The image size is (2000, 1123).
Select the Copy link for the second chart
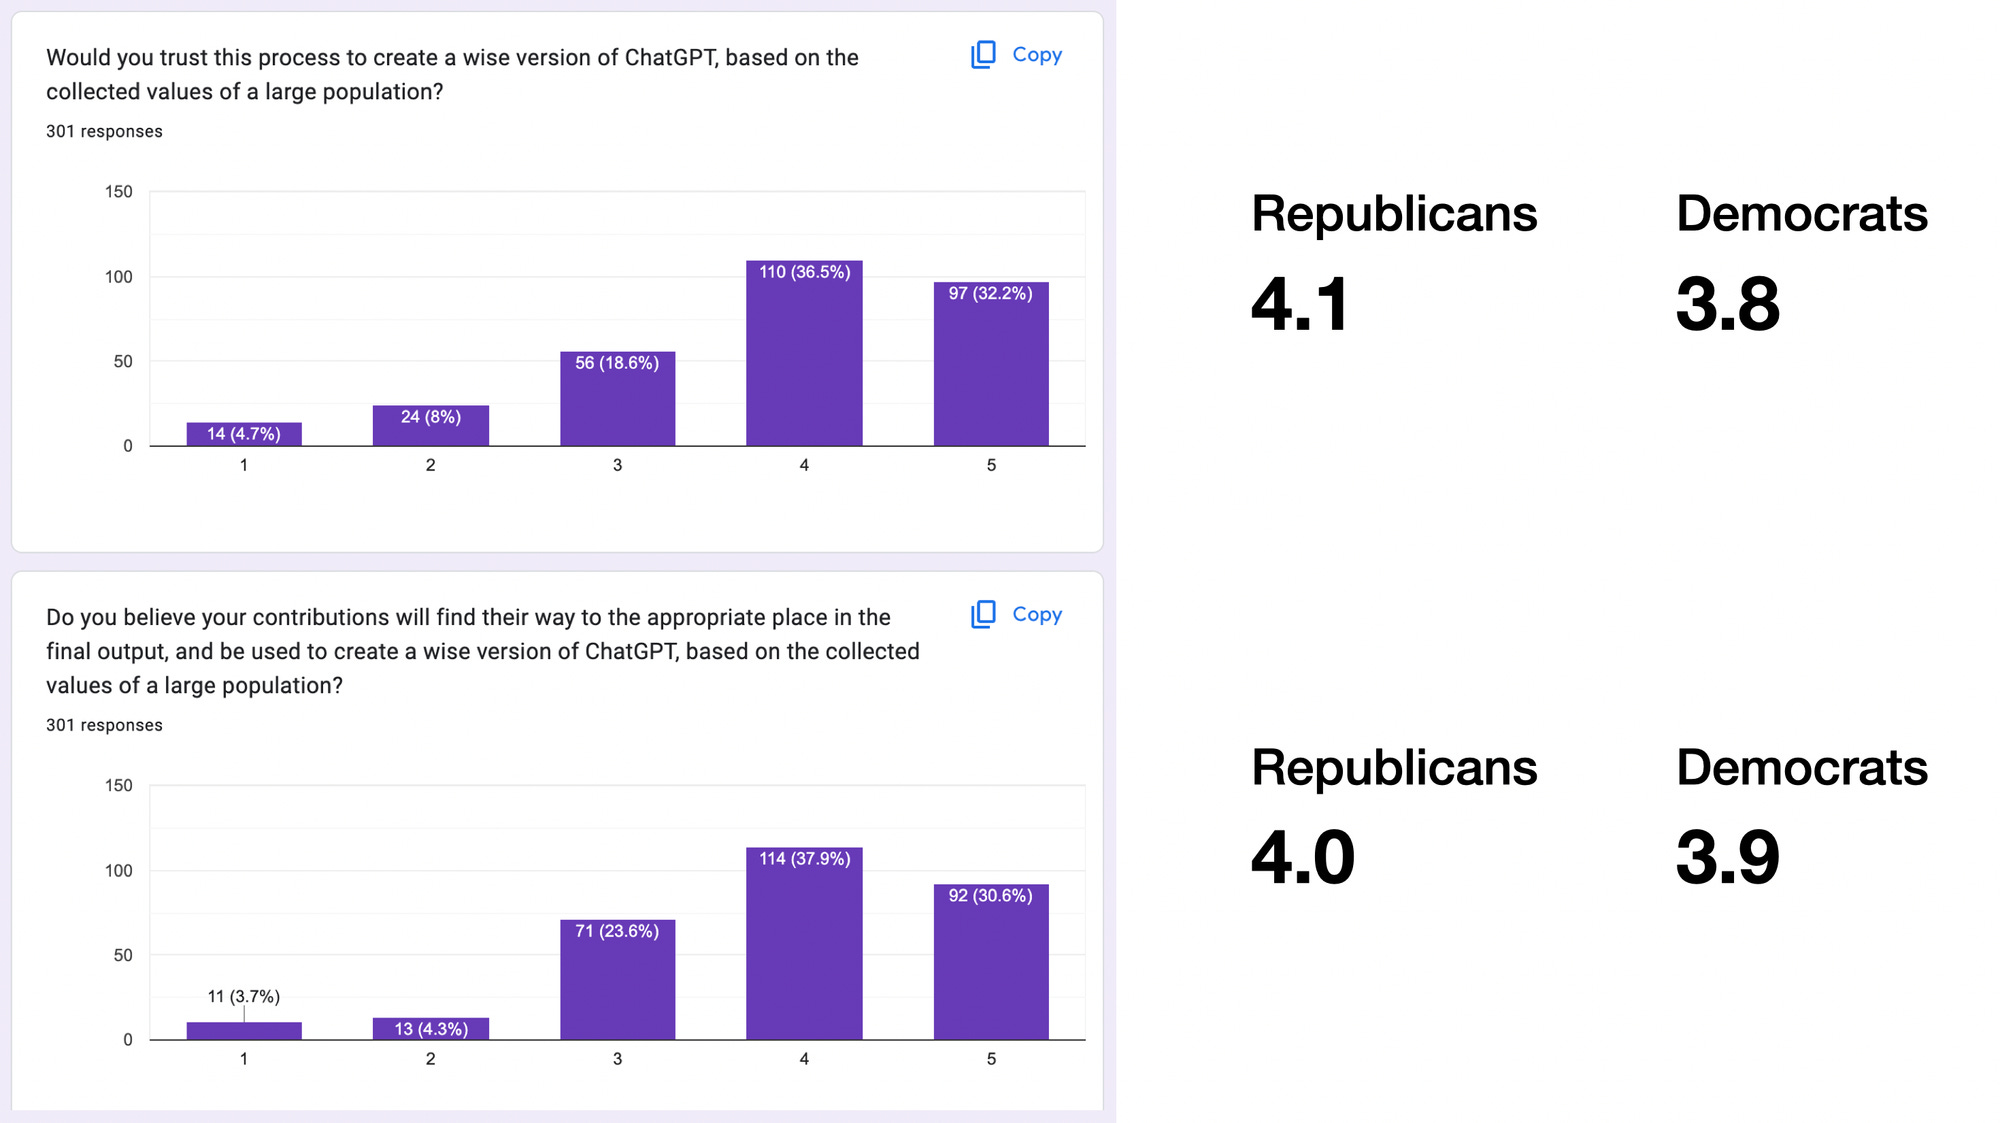pos(1037,614)
